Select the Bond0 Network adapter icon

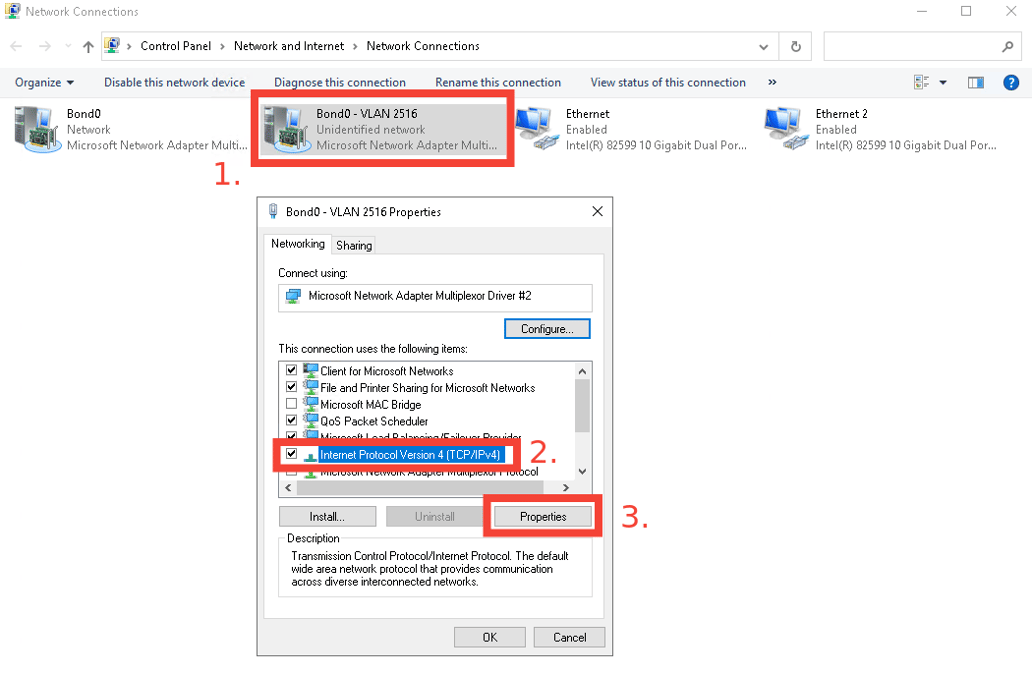[x=37, y=128]
